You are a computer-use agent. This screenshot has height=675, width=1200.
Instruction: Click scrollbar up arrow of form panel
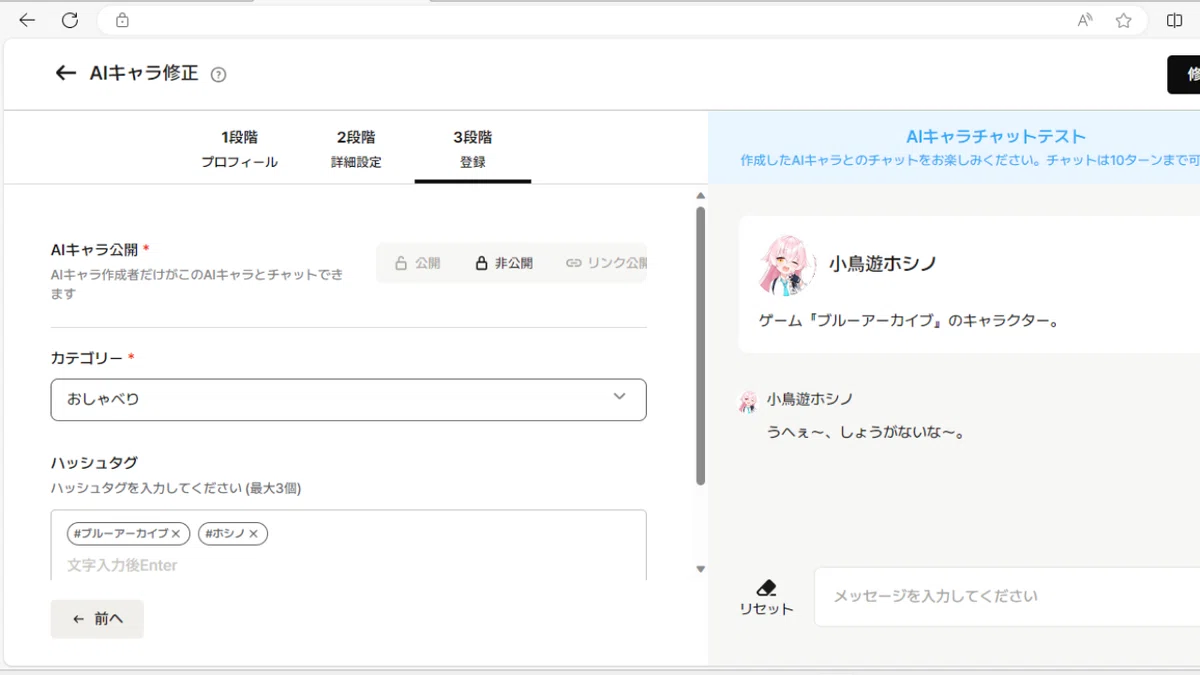tap(700, 195)
